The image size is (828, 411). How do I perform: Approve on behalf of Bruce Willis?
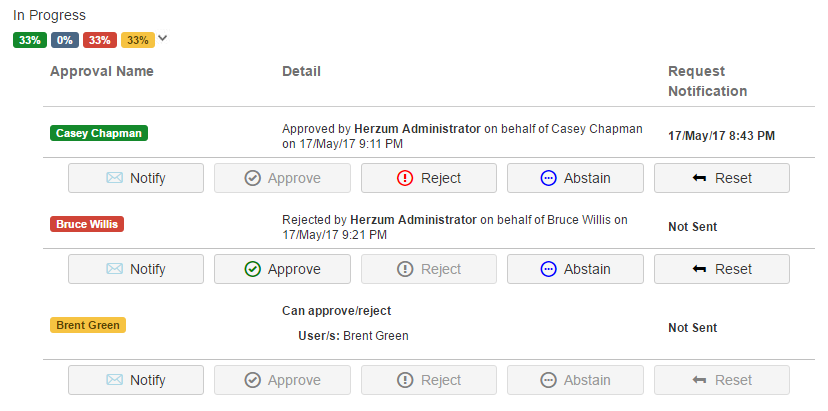[282, 269]
